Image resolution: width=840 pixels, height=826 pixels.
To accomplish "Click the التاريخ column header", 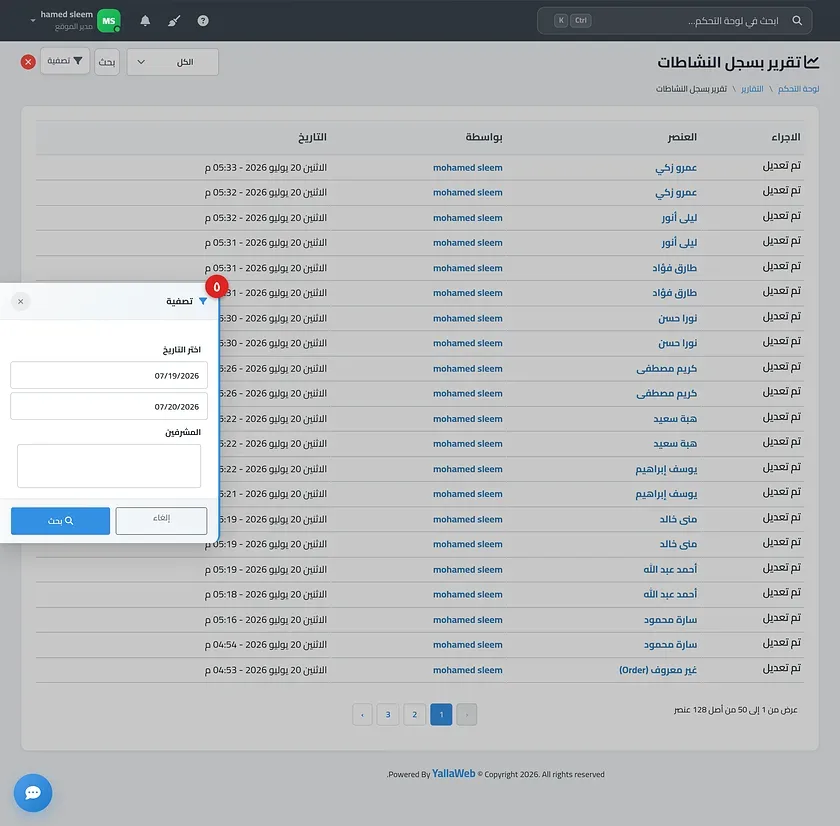I will [312, 137].
